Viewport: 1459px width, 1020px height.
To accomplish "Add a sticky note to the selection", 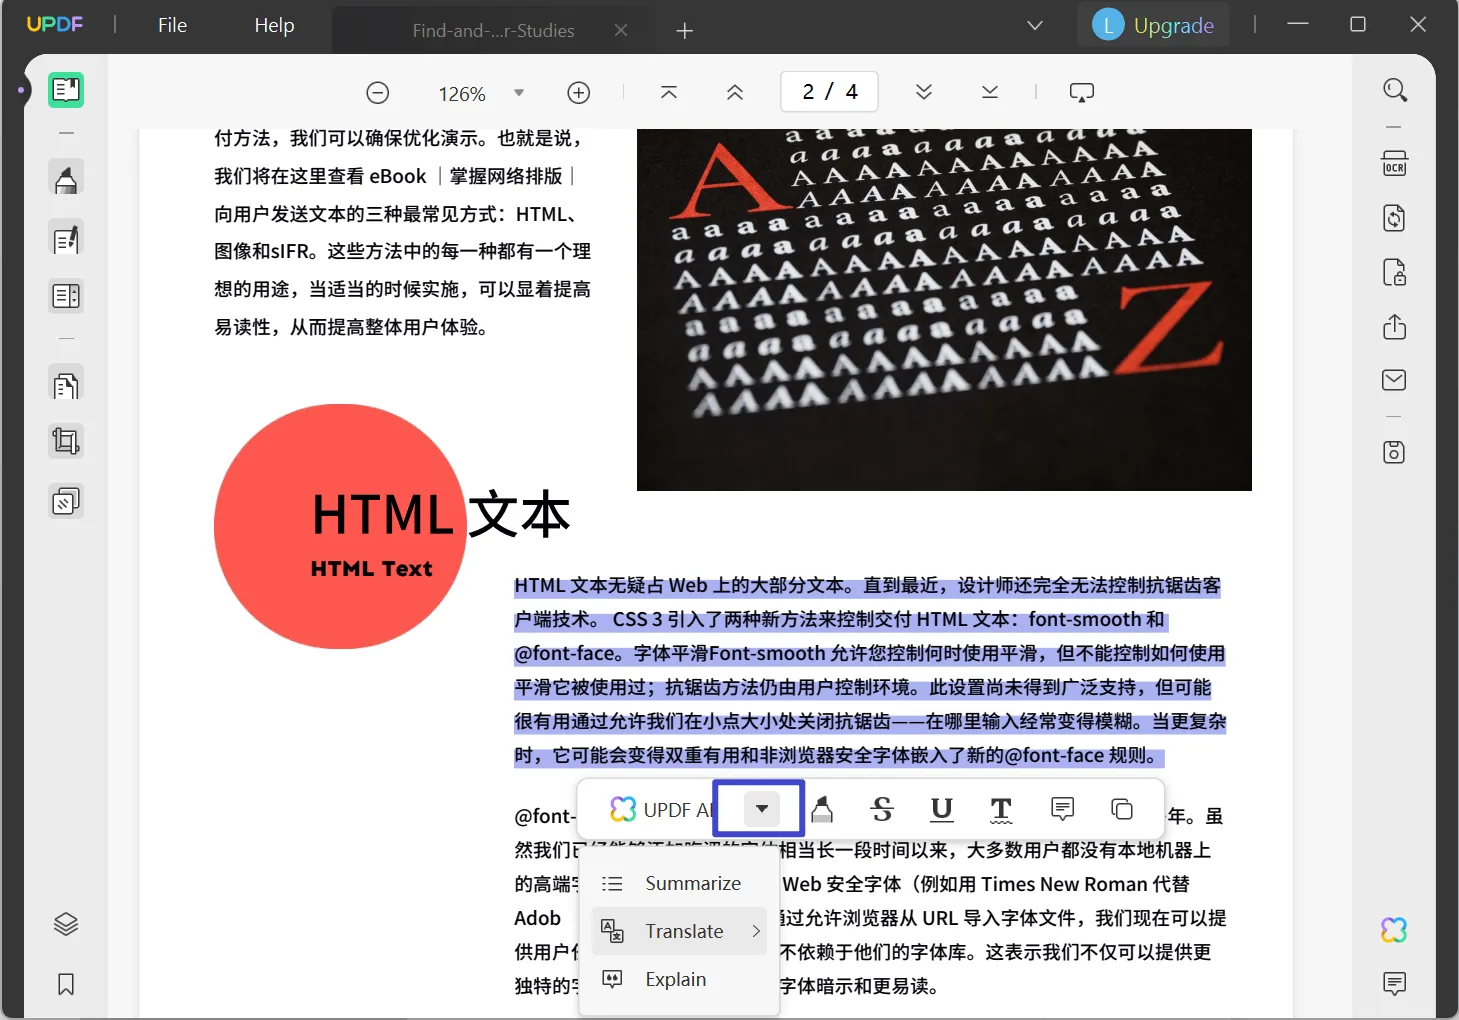I will (1062, 808).
